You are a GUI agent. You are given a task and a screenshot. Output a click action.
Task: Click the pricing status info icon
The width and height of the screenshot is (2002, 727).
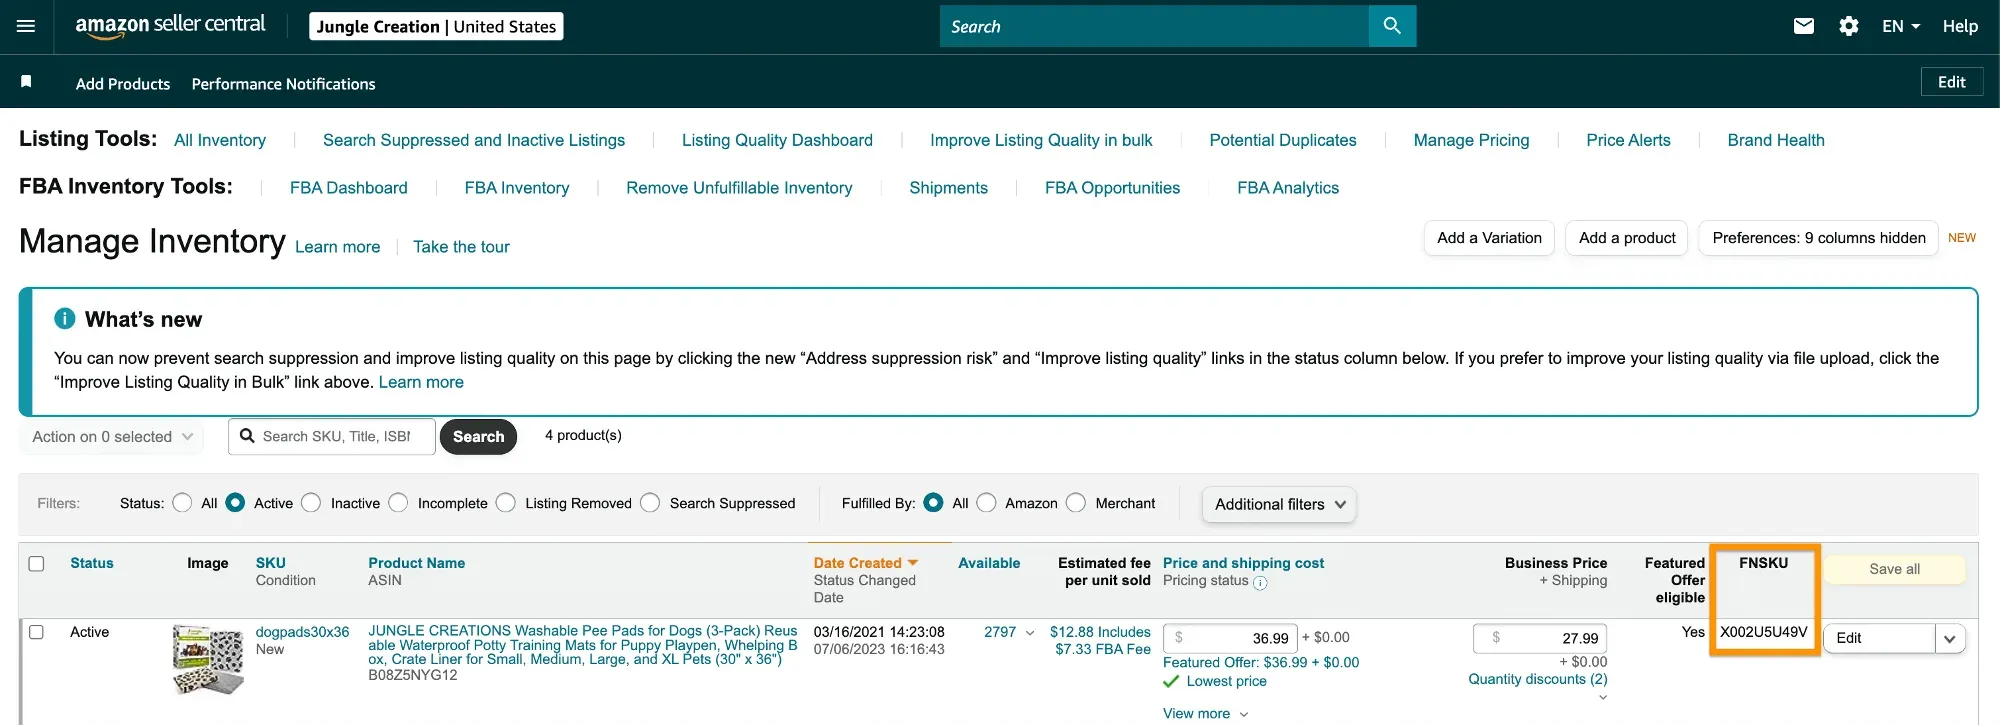point(1260,583)
